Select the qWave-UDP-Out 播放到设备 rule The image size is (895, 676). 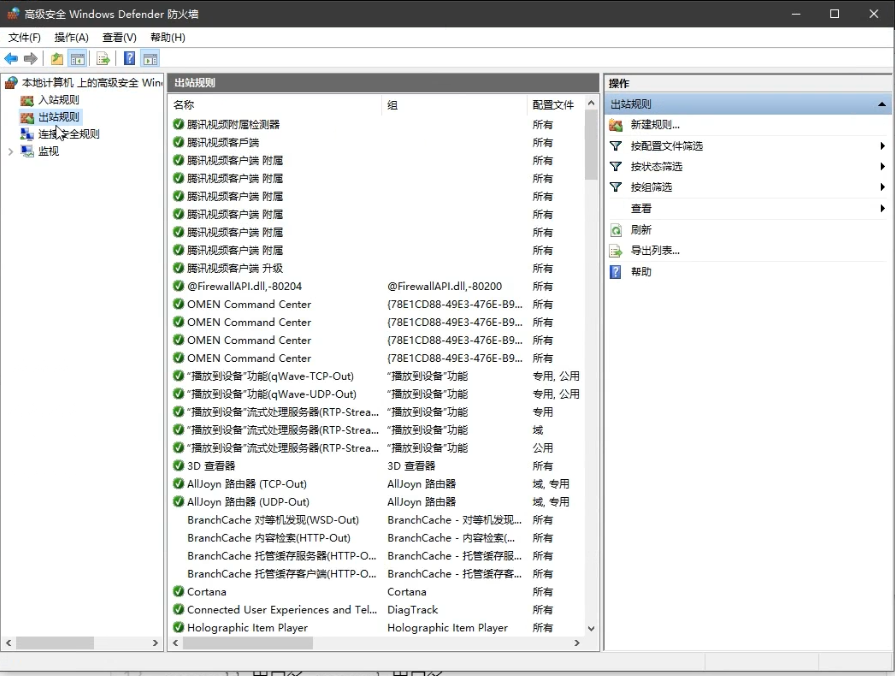272,394
